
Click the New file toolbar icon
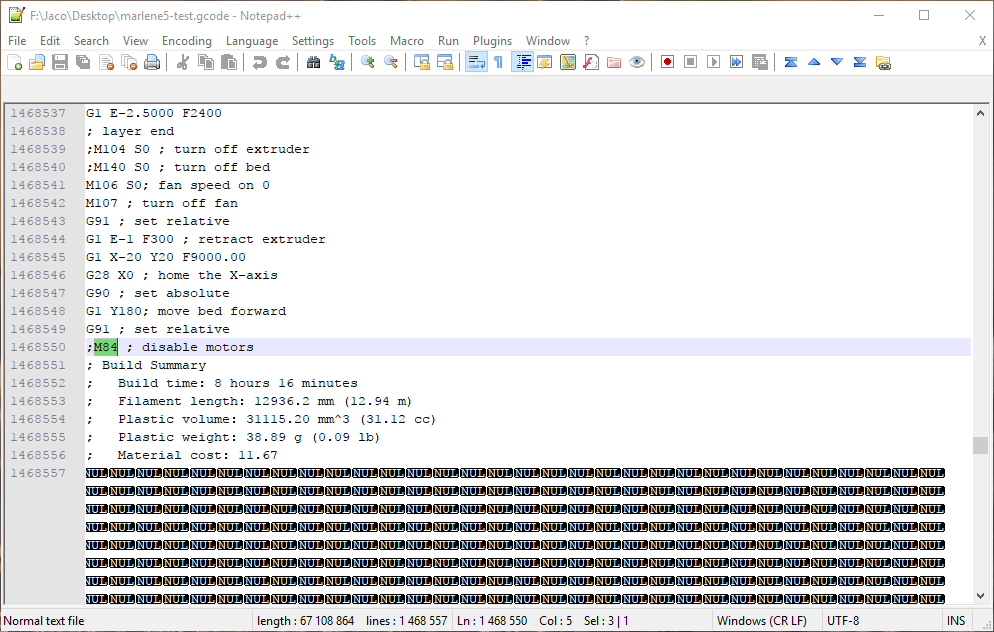pyautogui.click(x=15, y=62)
